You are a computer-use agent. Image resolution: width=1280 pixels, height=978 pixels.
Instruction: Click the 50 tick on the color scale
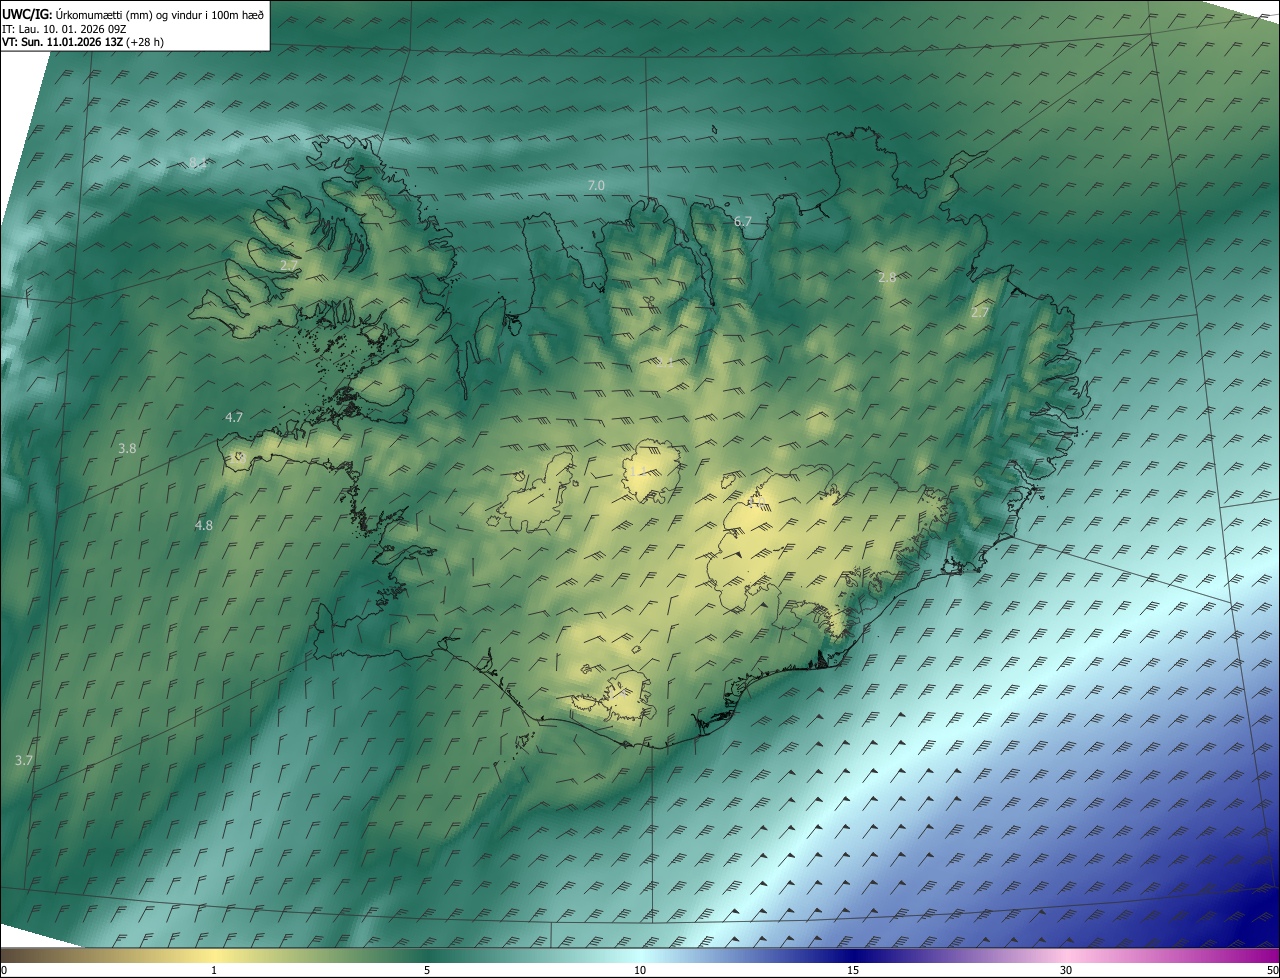[1272, 971]
